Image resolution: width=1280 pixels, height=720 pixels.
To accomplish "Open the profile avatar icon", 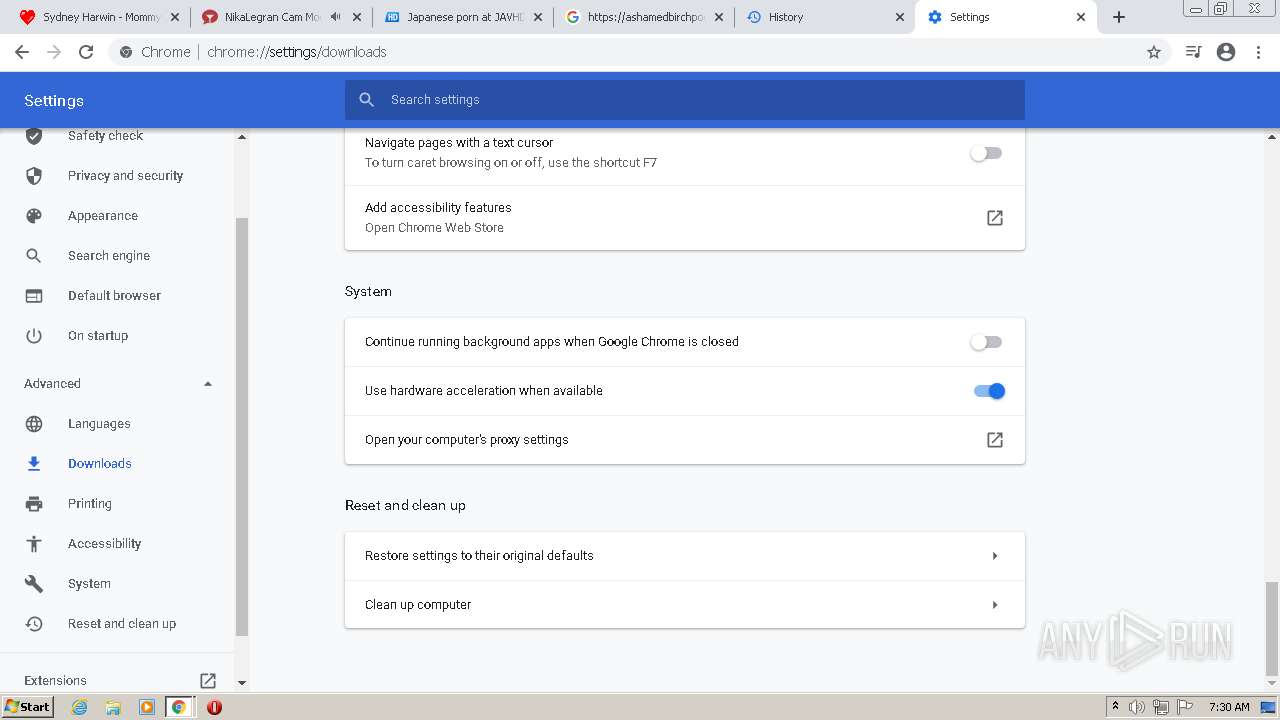I will coord(1226,52).
